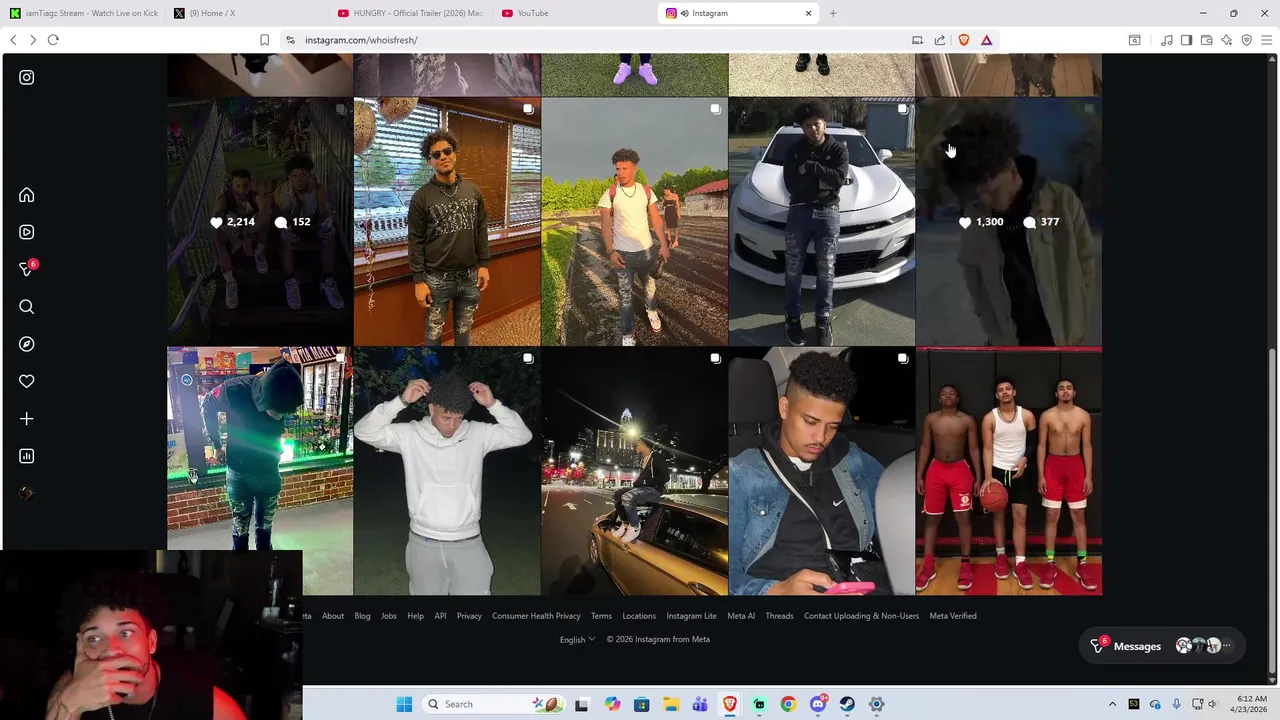Open Brave Wallet toolbar icon
Image resolution: width=1280 pixels, height=720 pixels.
coord(1206,40)
